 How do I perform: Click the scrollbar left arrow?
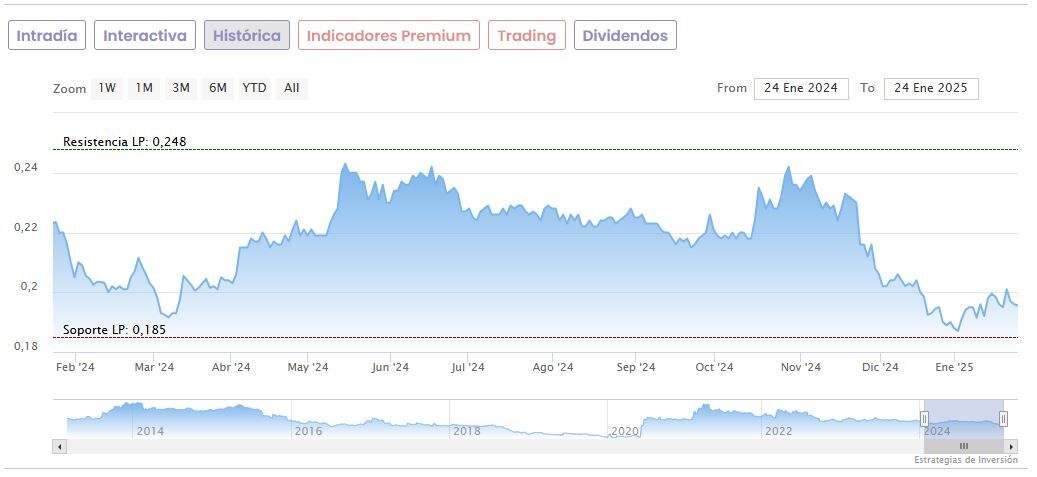tap(60, 446)
